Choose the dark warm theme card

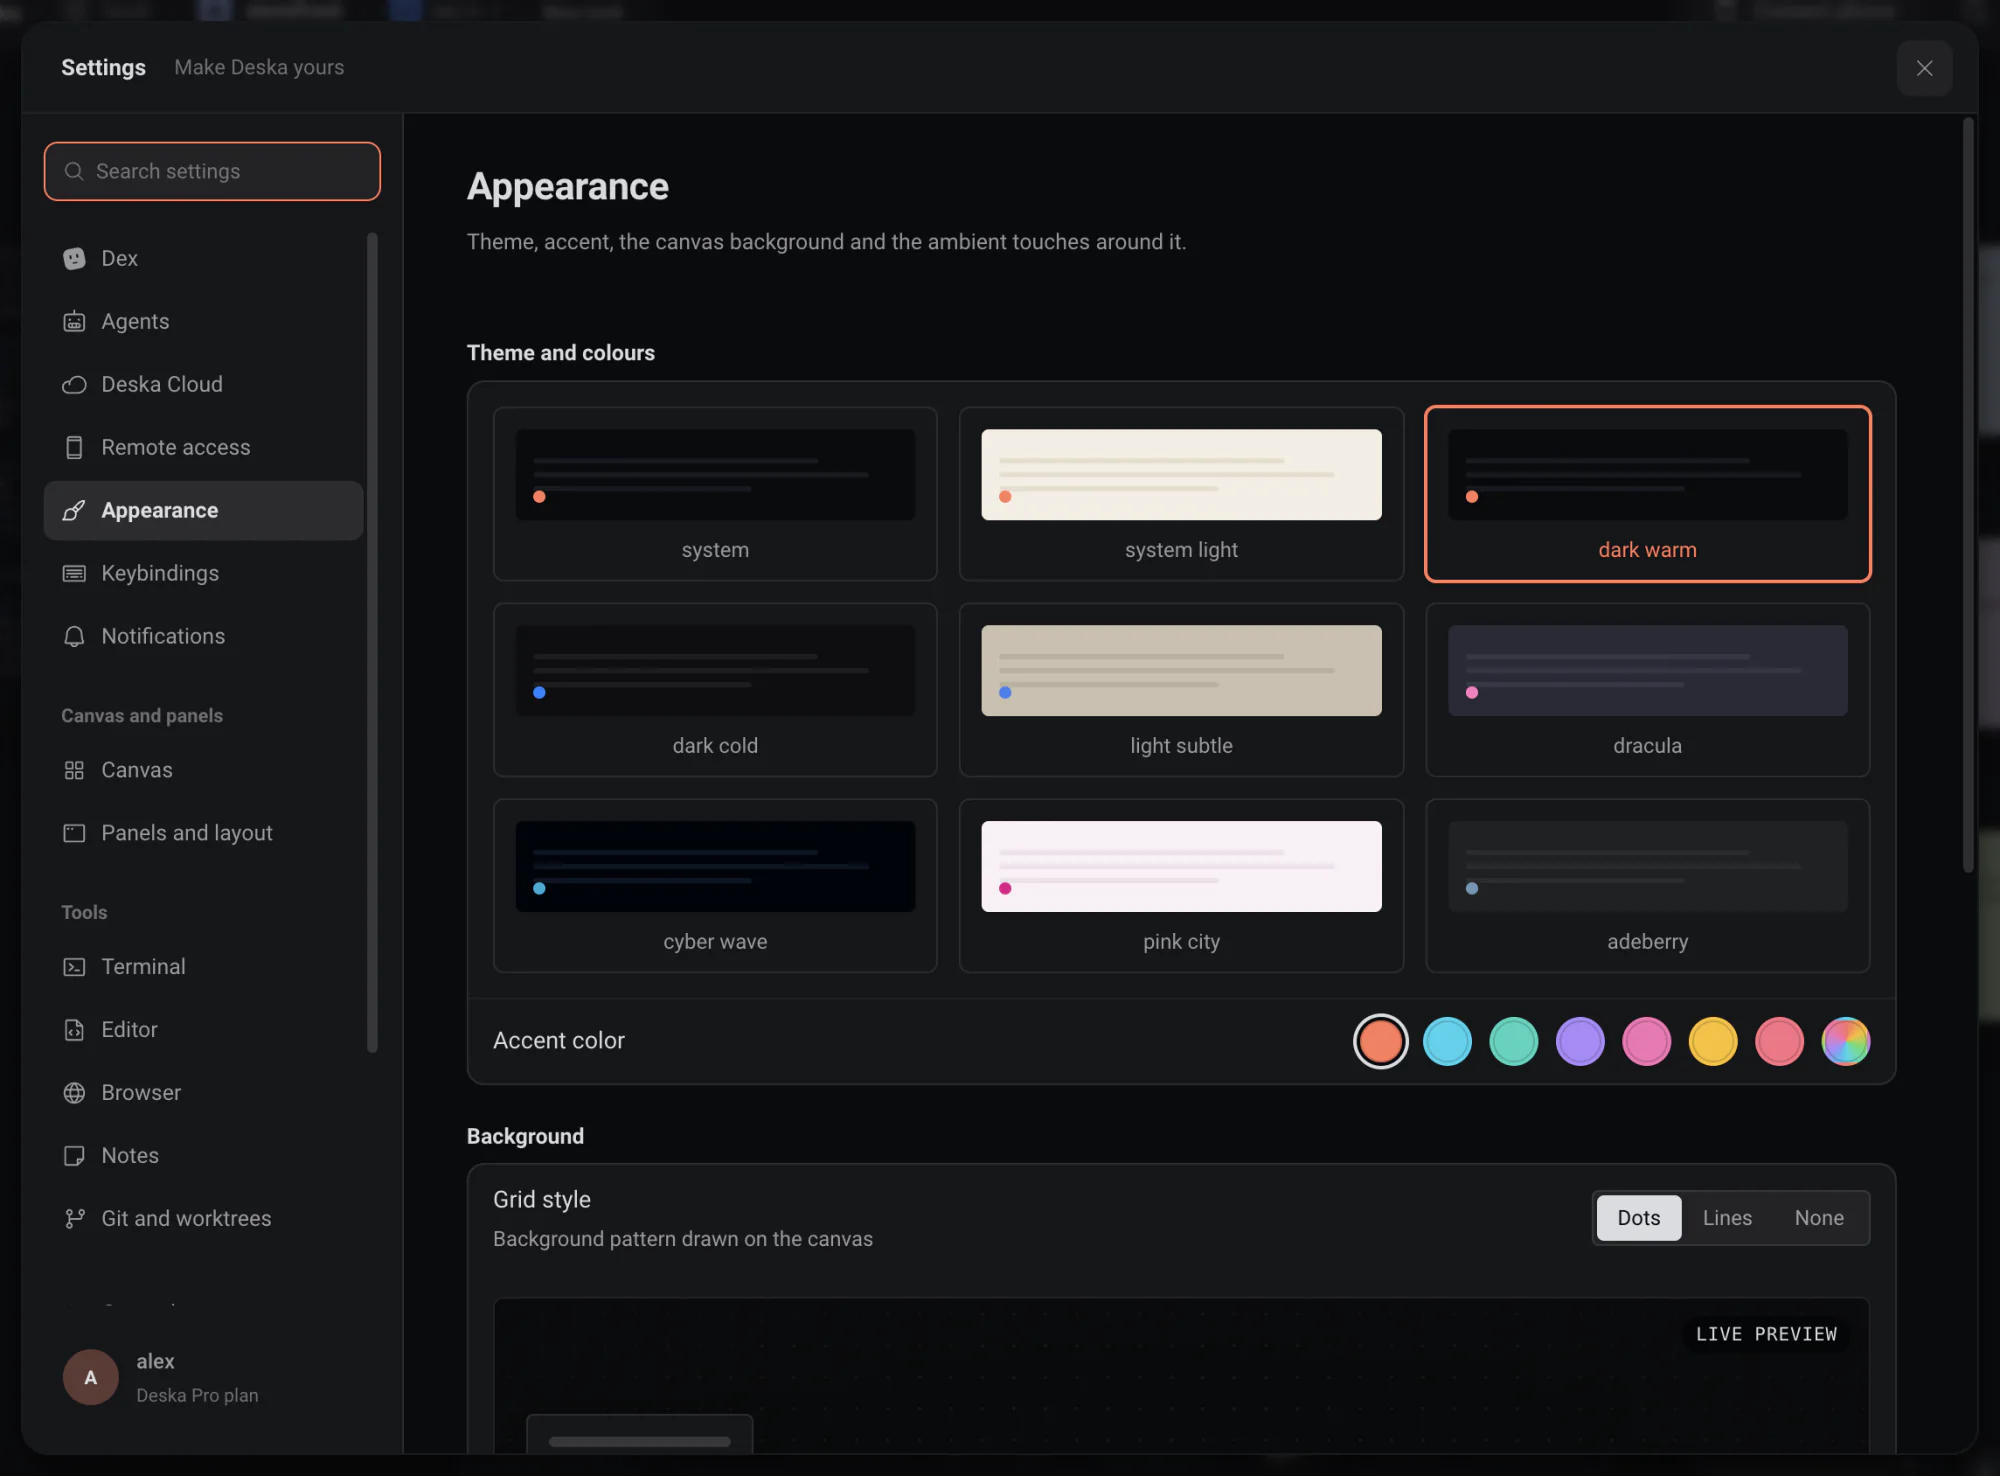[1647, 494]
